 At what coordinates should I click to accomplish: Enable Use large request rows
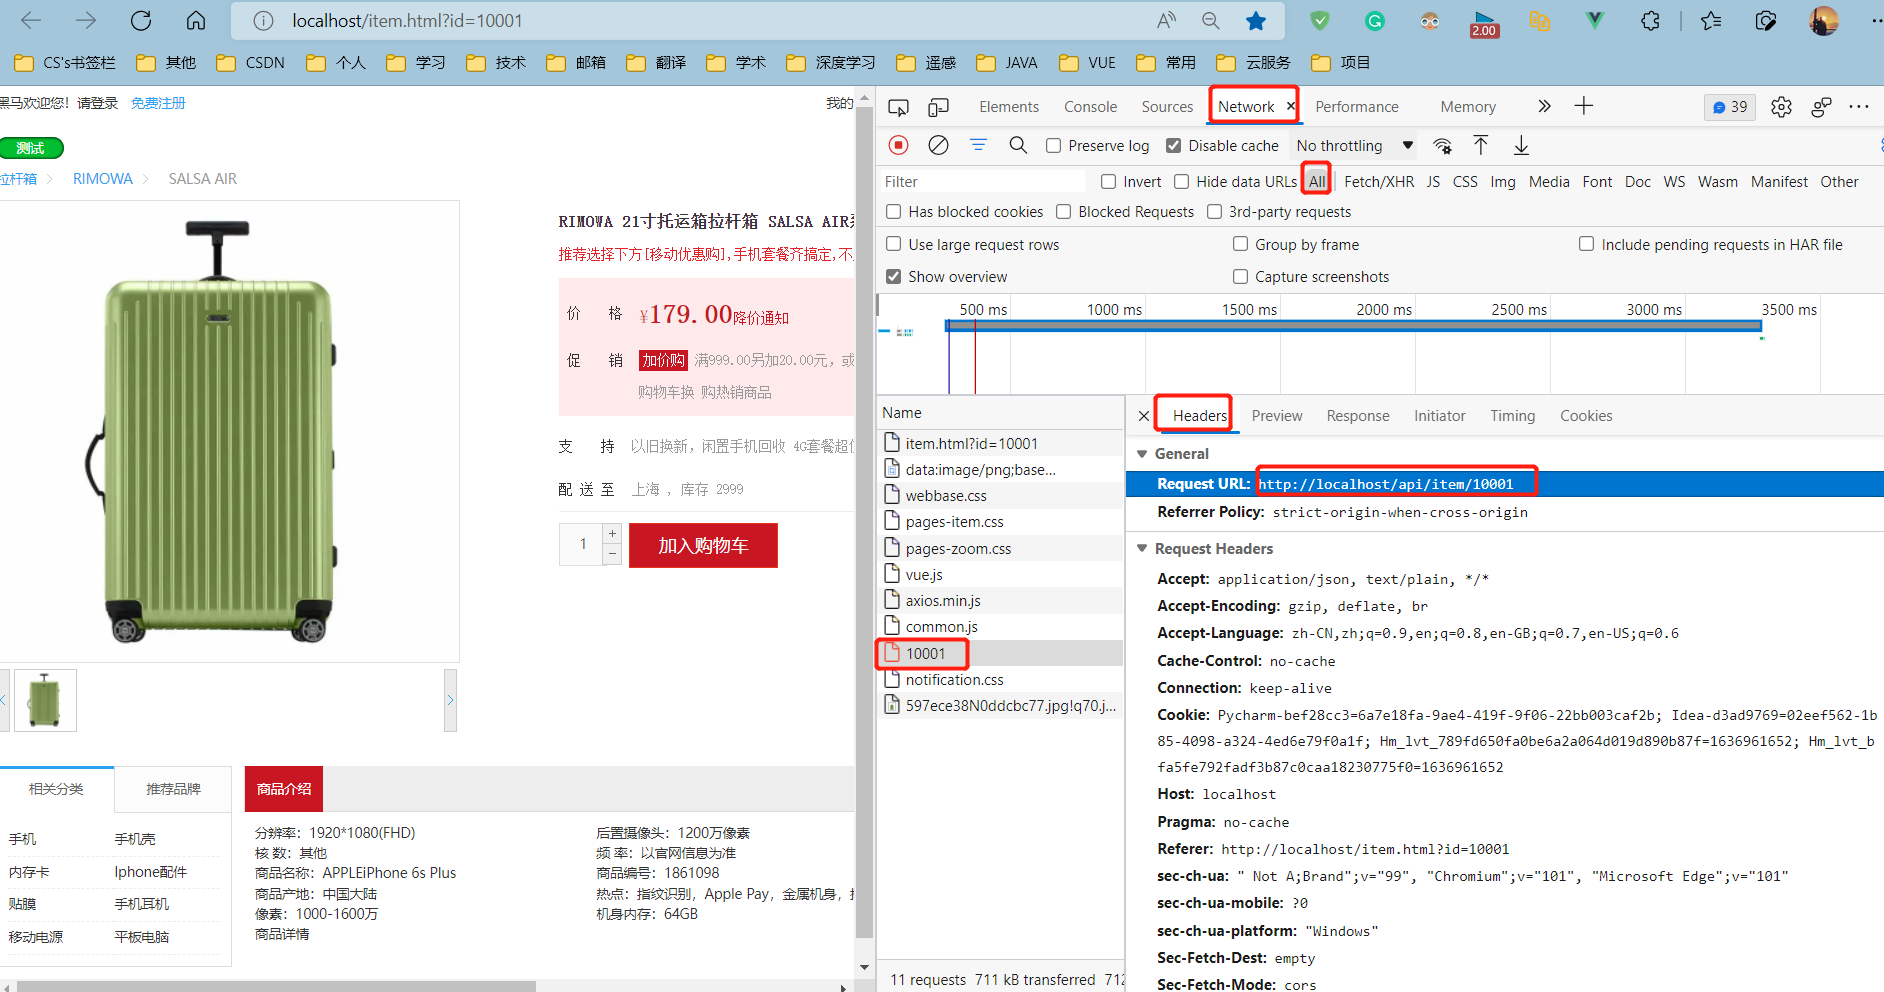point(894,244)
